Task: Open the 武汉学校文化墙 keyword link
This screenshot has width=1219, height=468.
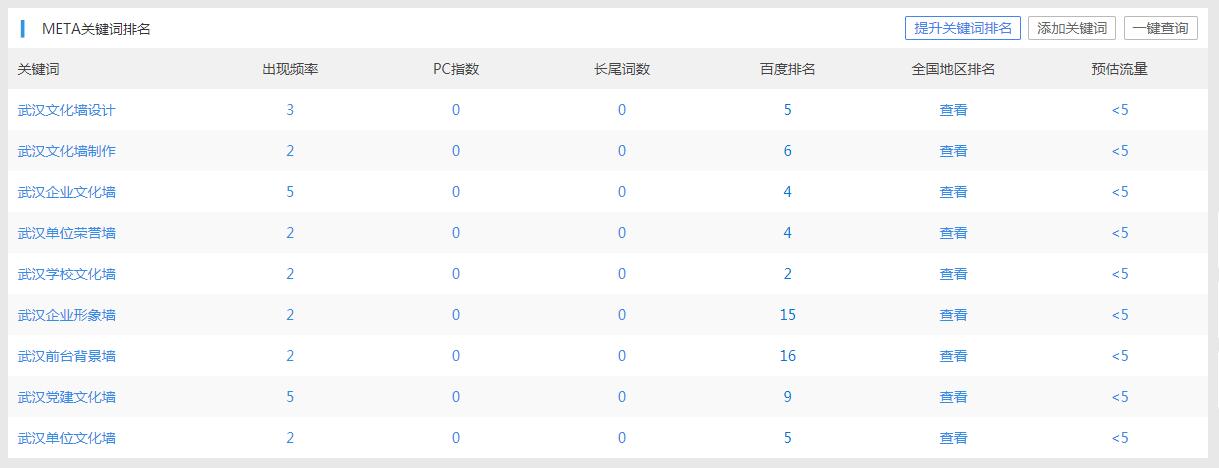Action: 67,274
